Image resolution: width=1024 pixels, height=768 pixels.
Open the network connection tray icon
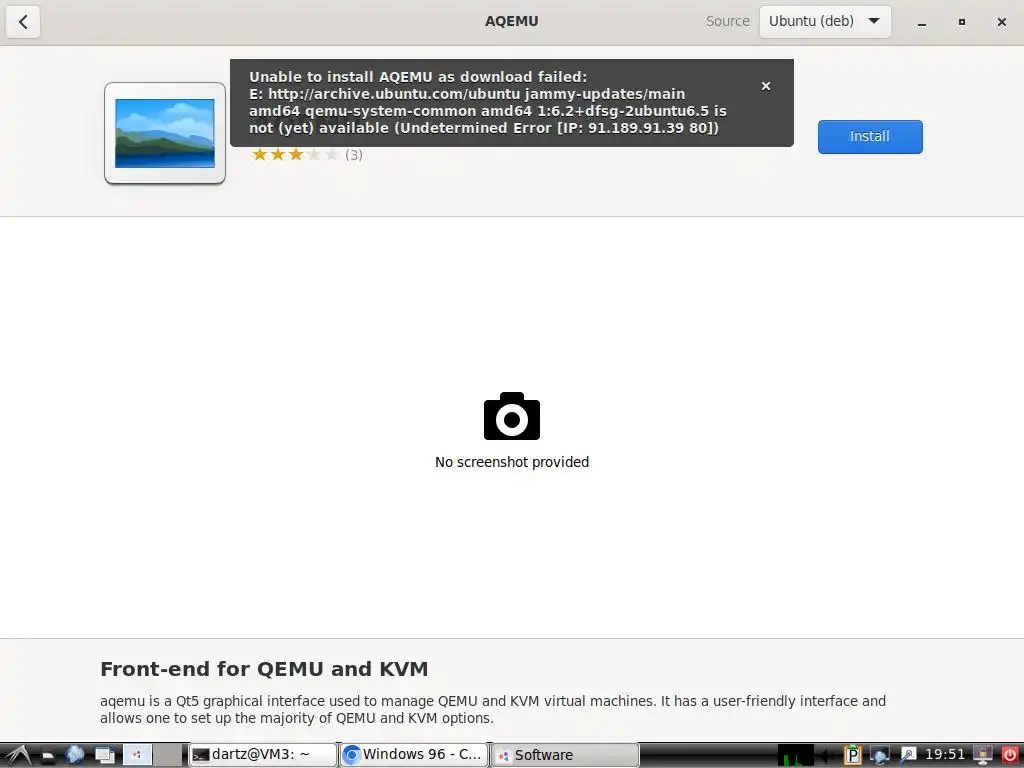click(x=880, y=756)
